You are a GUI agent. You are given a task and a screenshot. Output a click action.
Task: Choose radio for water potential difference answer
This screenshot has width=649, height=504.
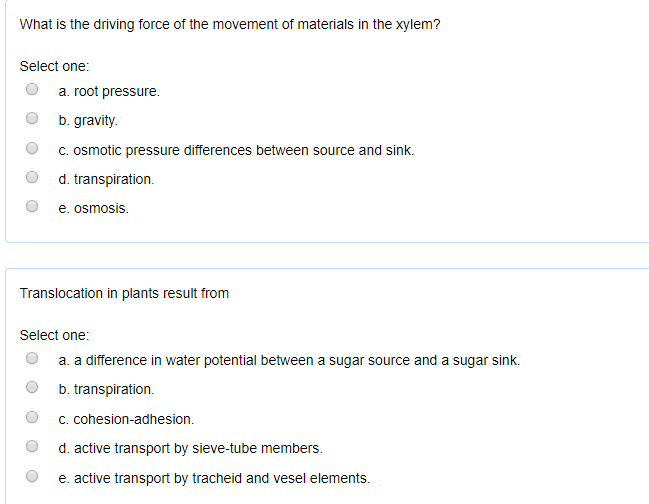click(x=32, y=359)
